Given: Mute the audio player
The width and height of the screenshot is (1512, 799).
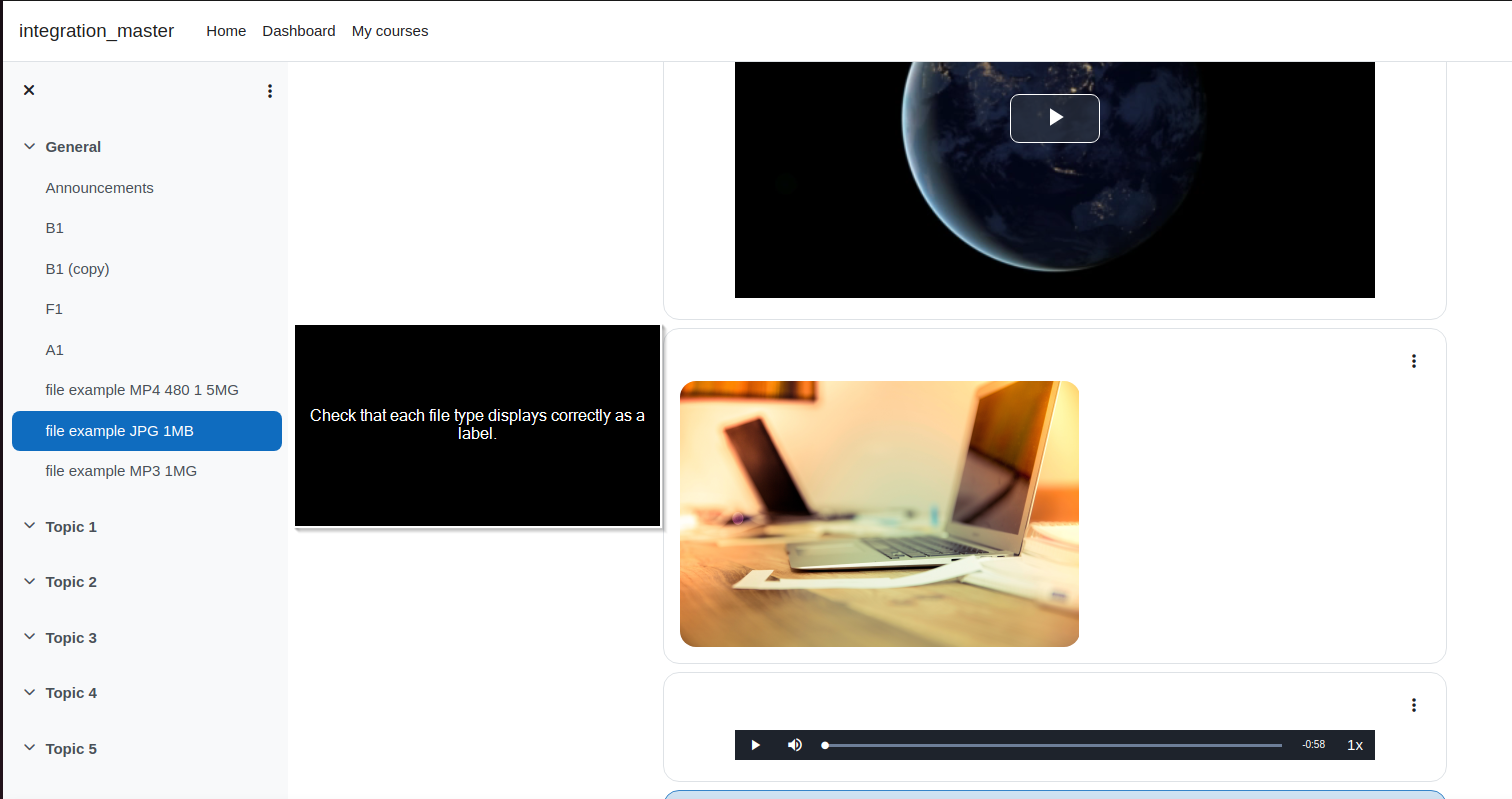Looking at the screenshot, I should [x=795, y=745].
